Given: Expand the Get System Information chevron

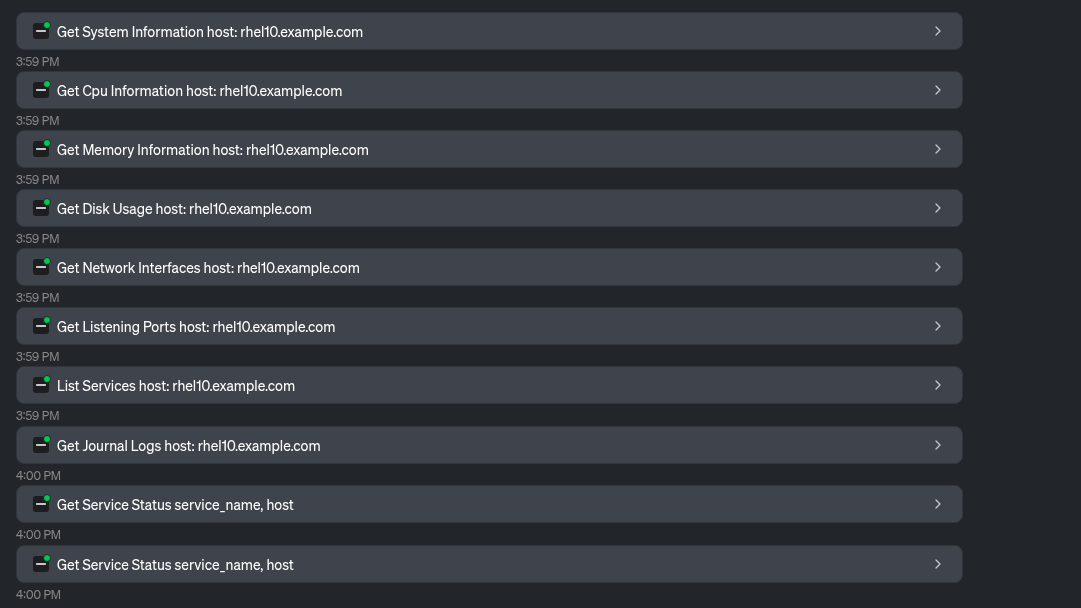Looking at the screenshot, I should click(938, 32).
